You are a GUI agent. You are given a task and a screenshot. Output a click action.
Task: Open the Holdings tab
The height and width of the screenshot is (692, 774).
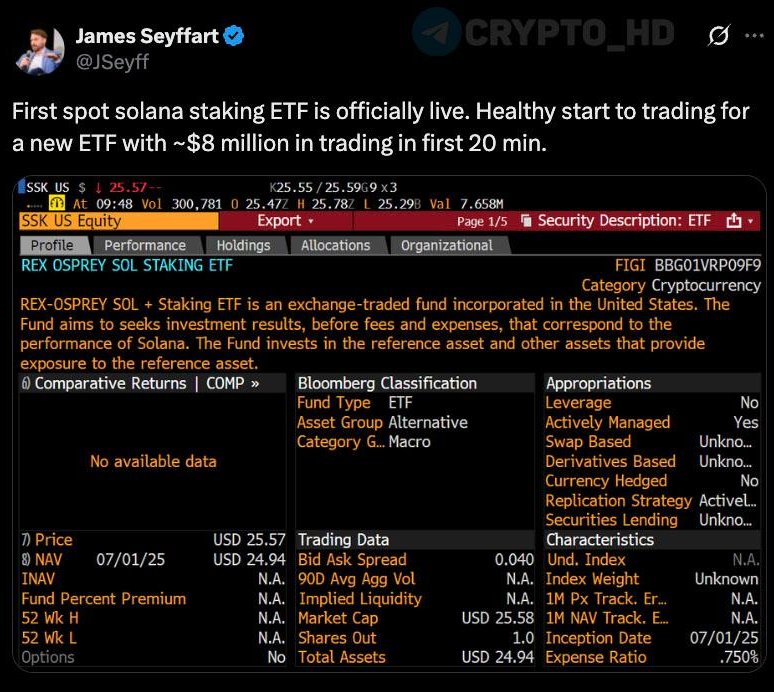243,245
